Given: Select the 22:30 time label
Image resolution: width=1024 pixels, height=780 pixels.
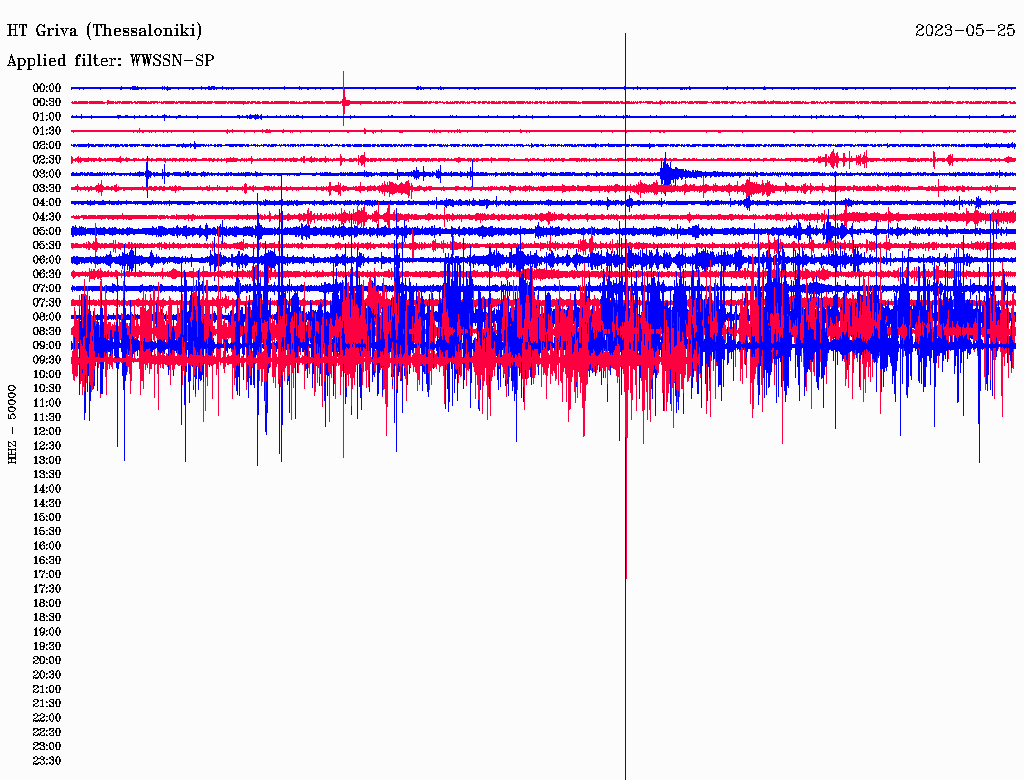Looking at the screenshot, I should 47,732.
